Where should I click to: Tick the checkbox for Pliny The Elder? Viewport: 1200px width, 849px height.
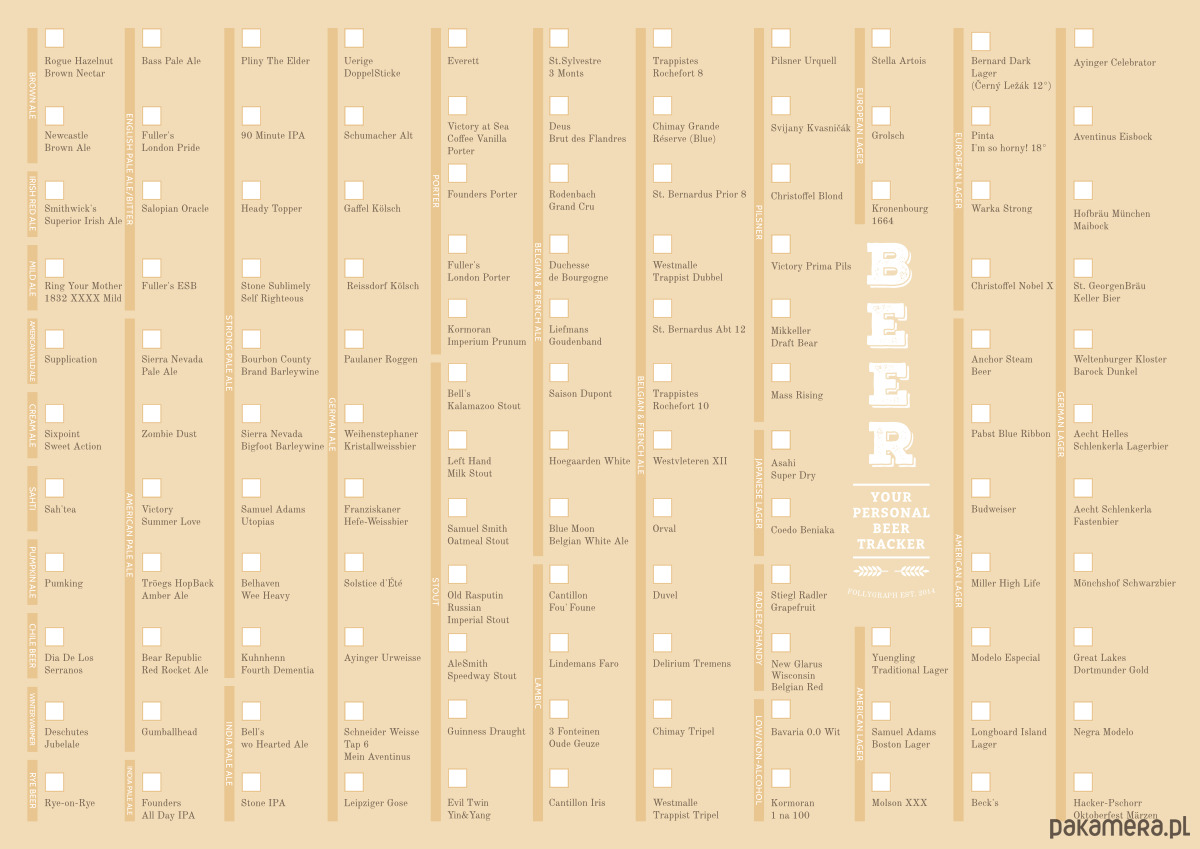point(251,38)
